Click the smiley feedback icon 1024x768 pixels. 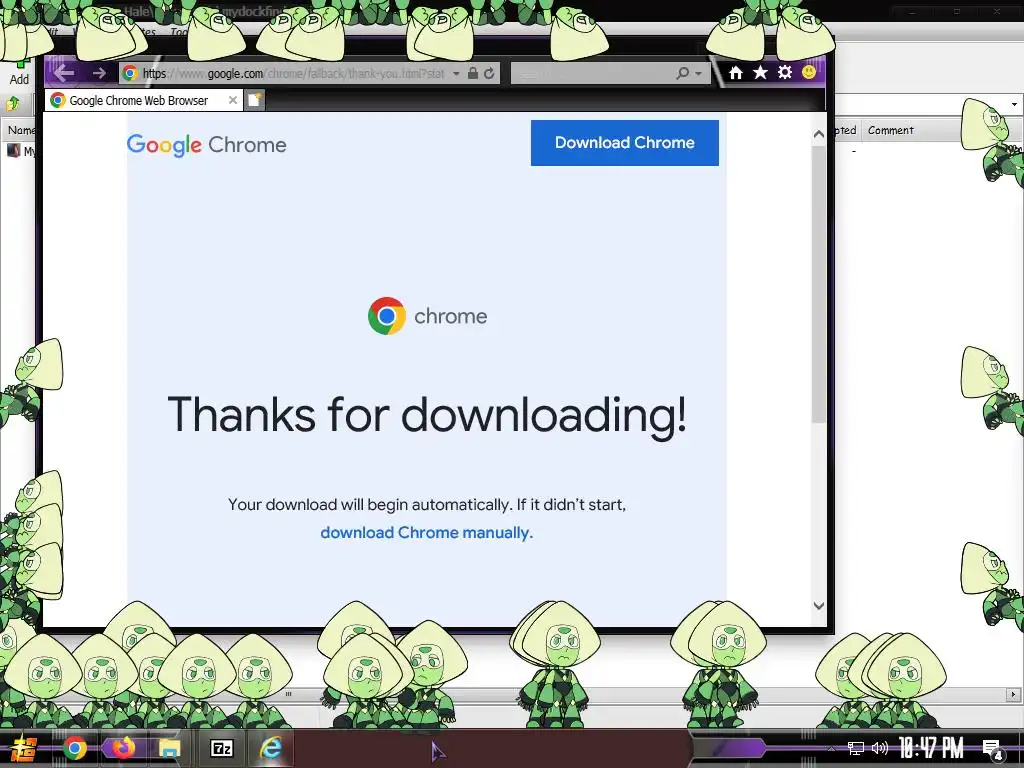pyautogui.click(x=808, y=72)
